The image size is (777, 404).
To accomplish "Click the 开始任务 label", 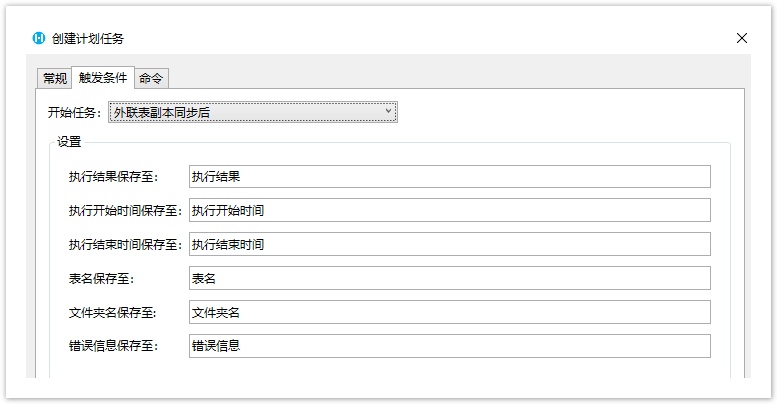I will click(74, 113).
